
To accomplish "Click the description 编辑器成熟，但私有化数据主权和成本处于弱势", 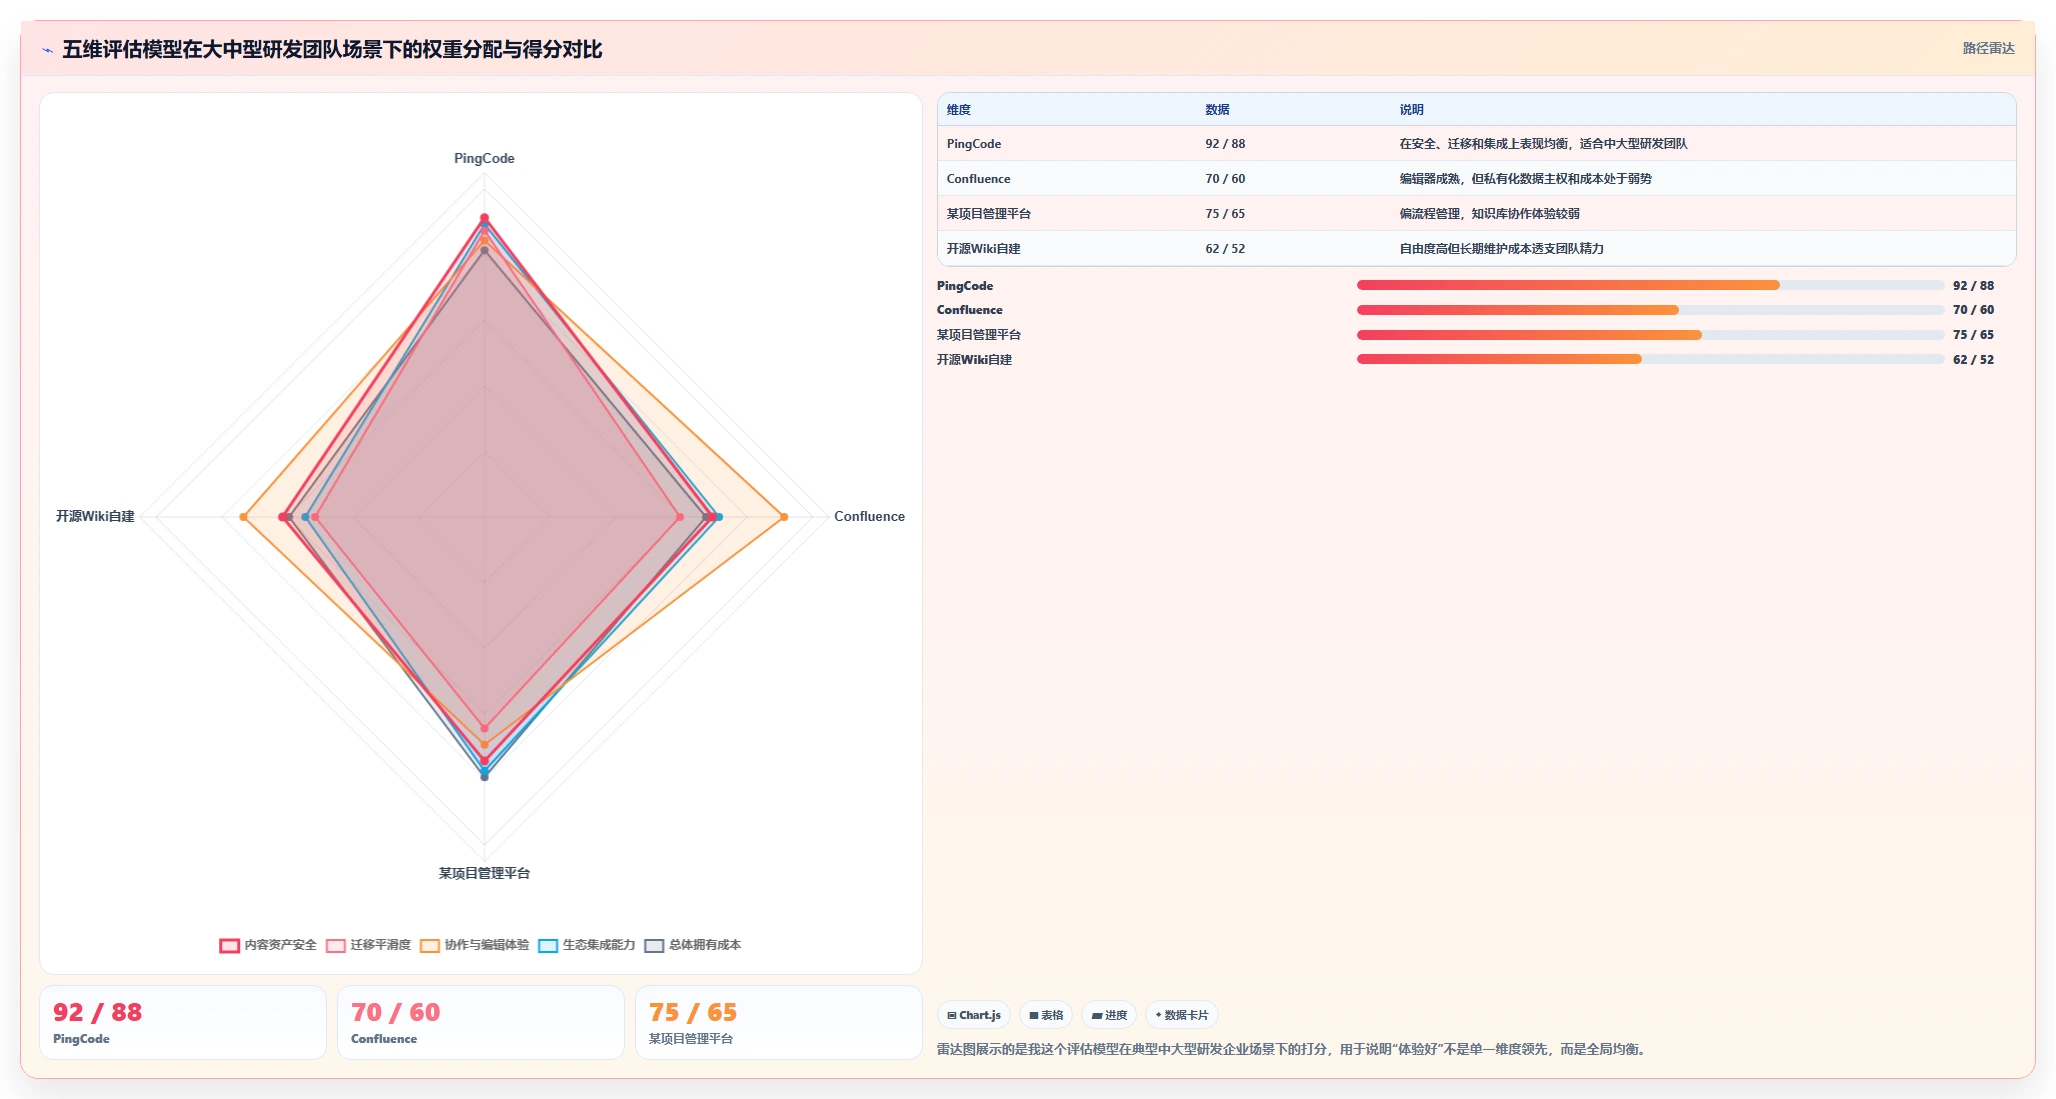I will 1525,179.
